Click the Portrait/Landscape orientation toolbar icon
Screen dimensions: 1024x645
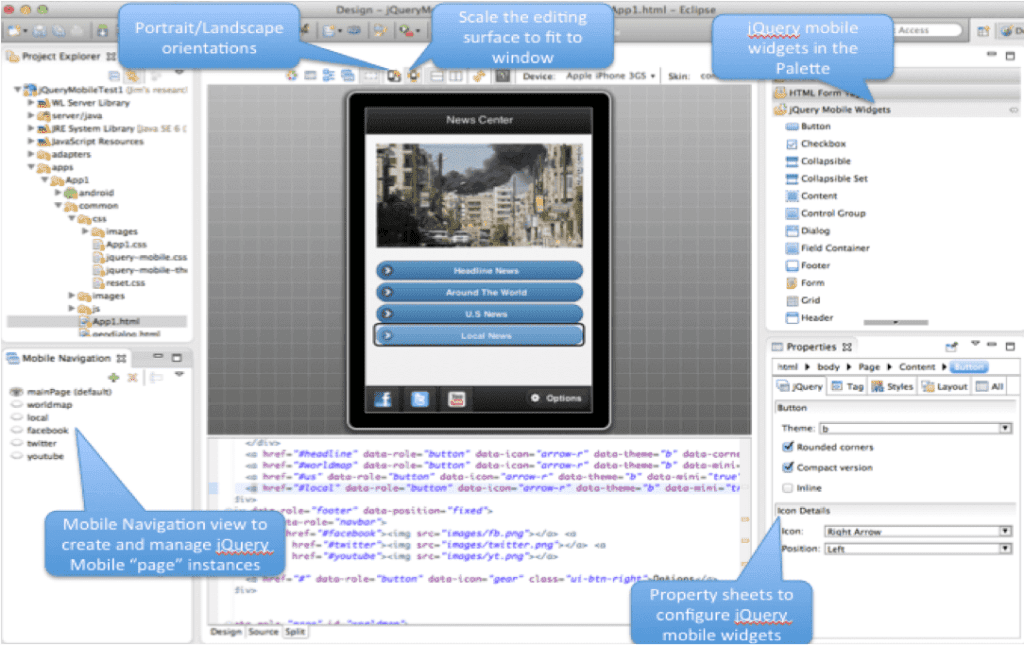pos(393,75)
